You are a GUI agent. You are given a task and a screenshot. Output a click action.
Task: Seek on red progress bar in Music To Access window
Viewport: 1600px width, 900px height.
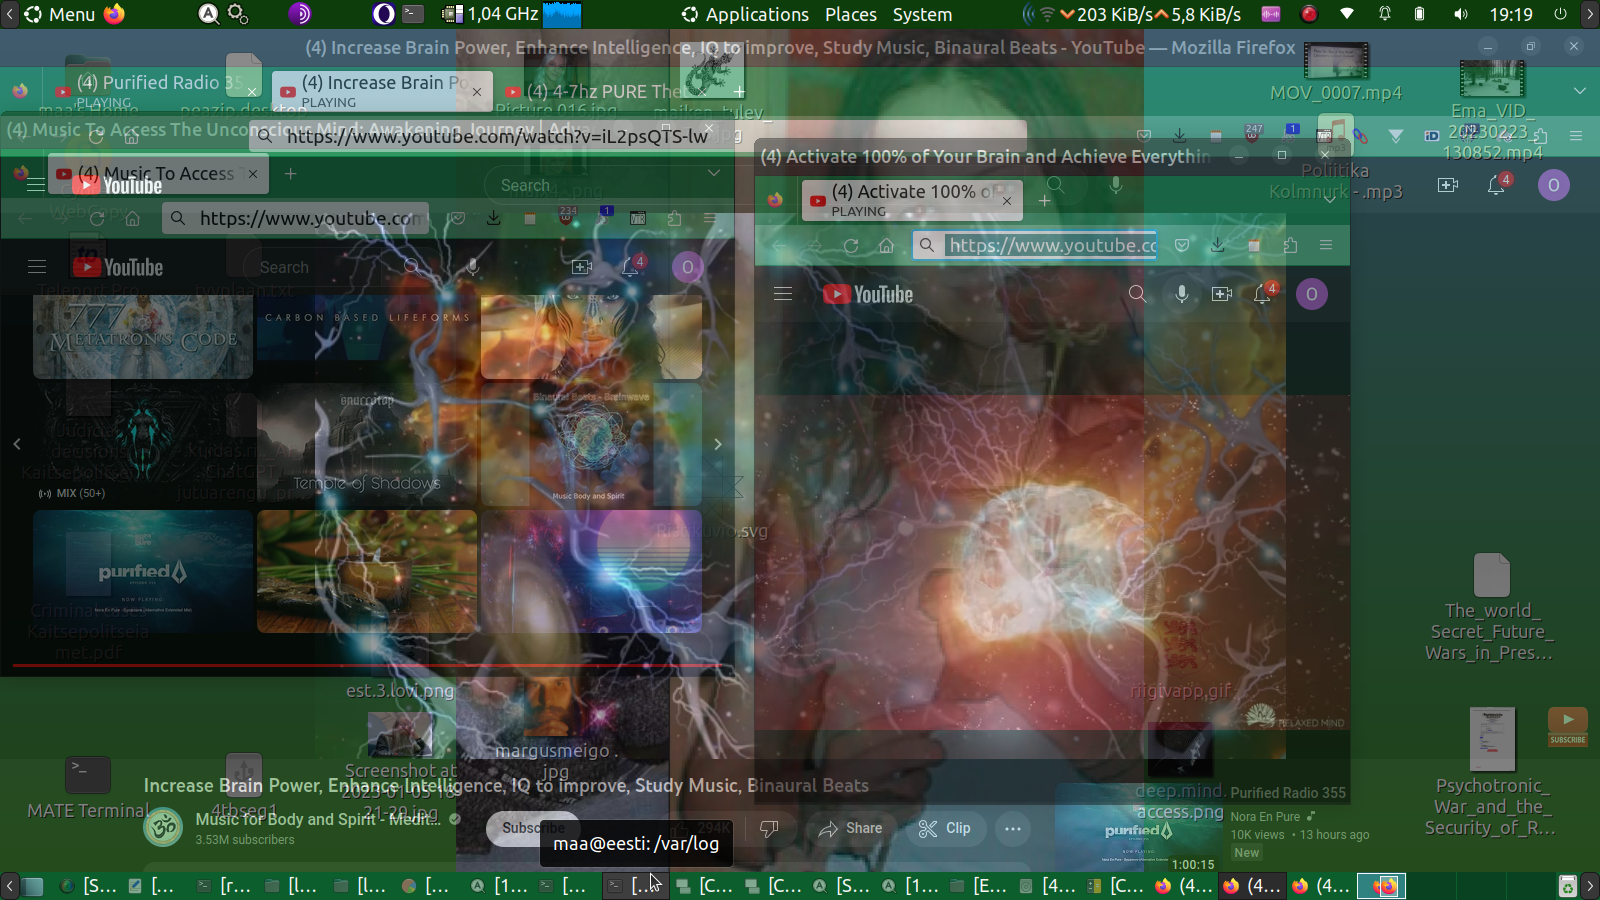pyautogui.click(x=366, y=665)
